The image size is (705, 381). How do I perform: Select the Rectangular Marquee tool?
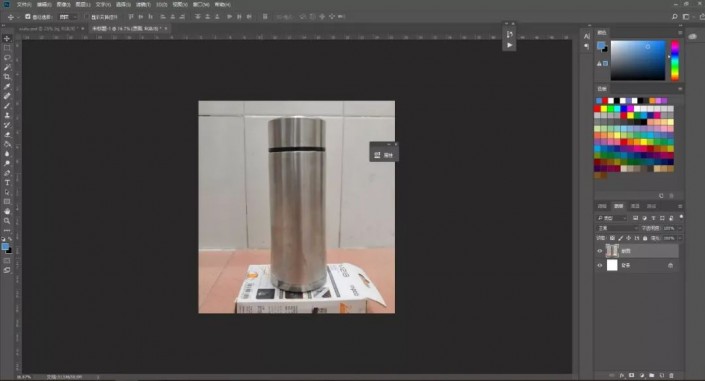[7, 48]
